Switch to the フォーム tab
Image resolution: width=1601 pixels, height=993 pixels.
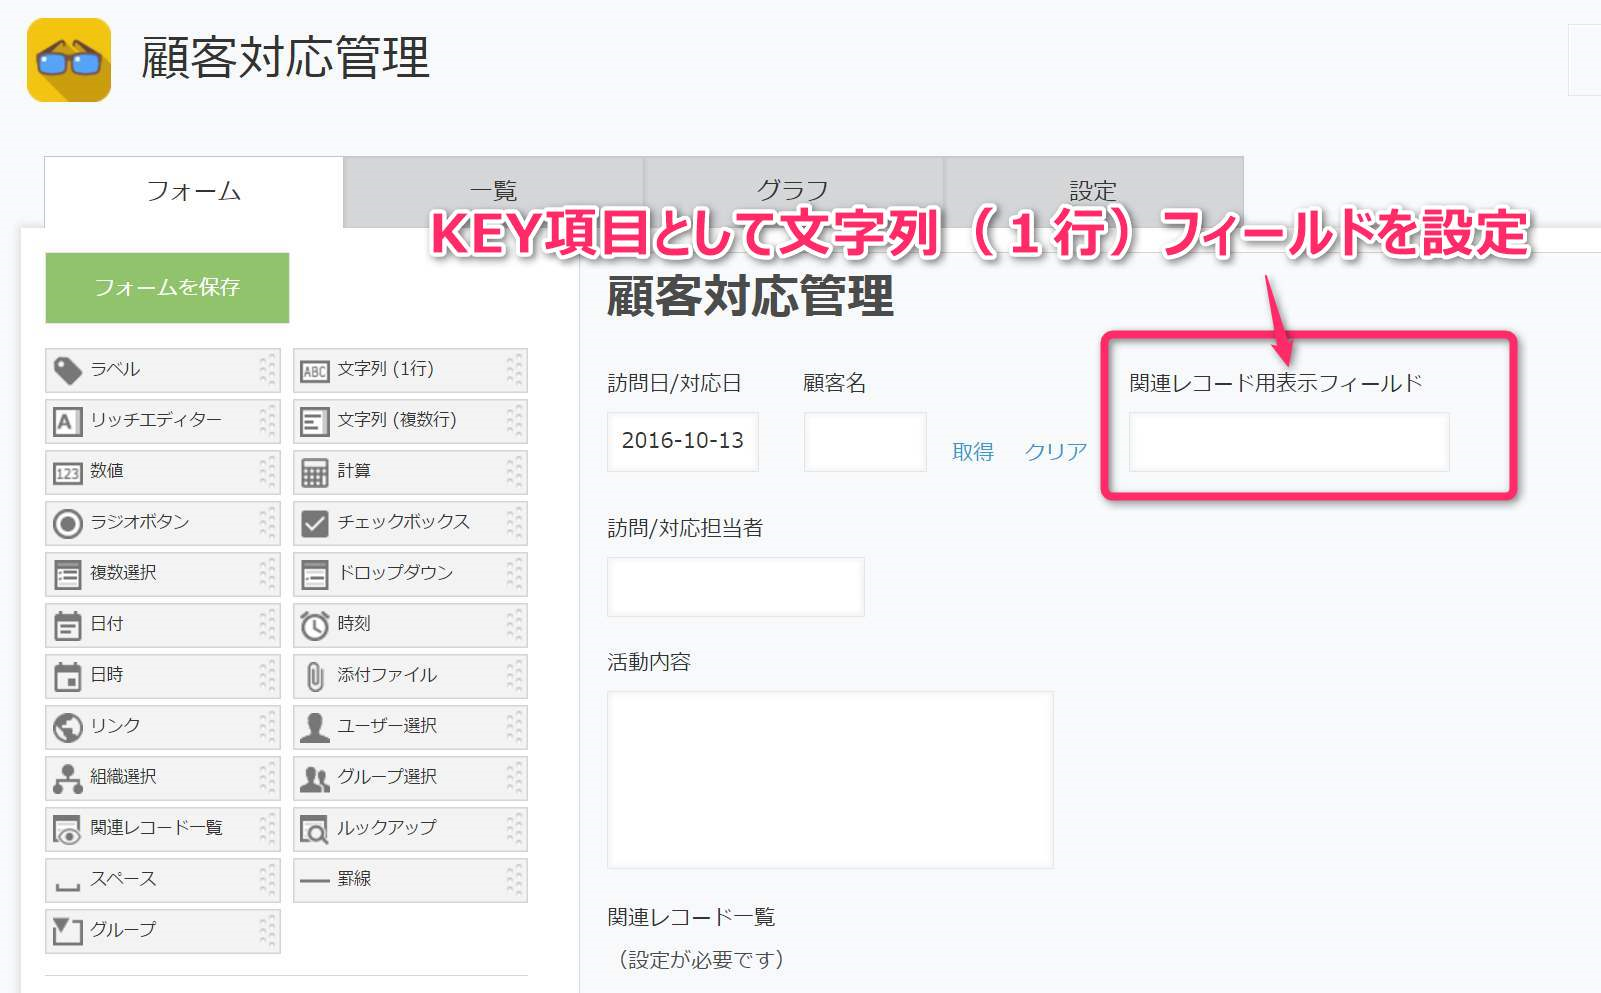(x=194, y=192)
